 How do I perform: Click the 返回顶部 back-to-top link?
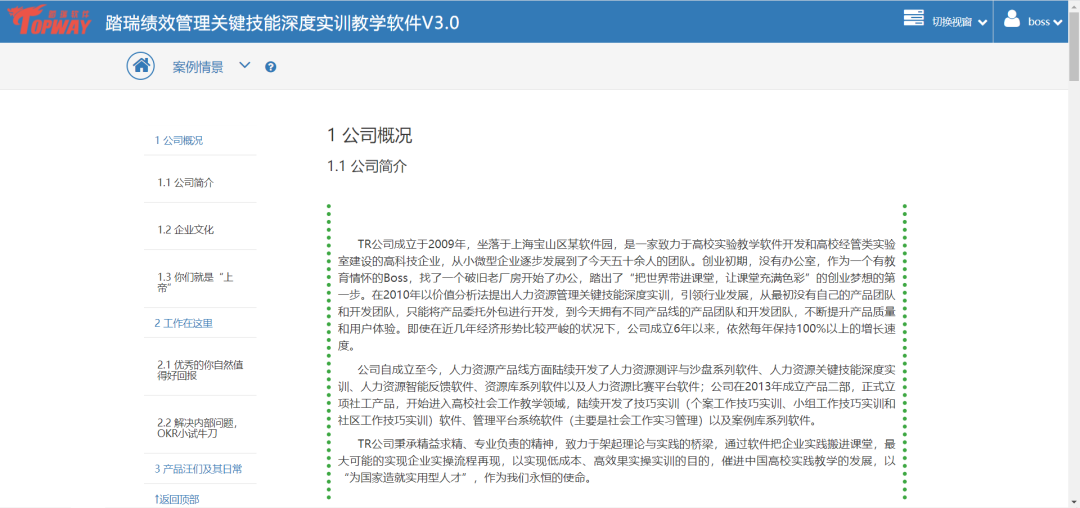pyautogui.click(x=177, y=498)
